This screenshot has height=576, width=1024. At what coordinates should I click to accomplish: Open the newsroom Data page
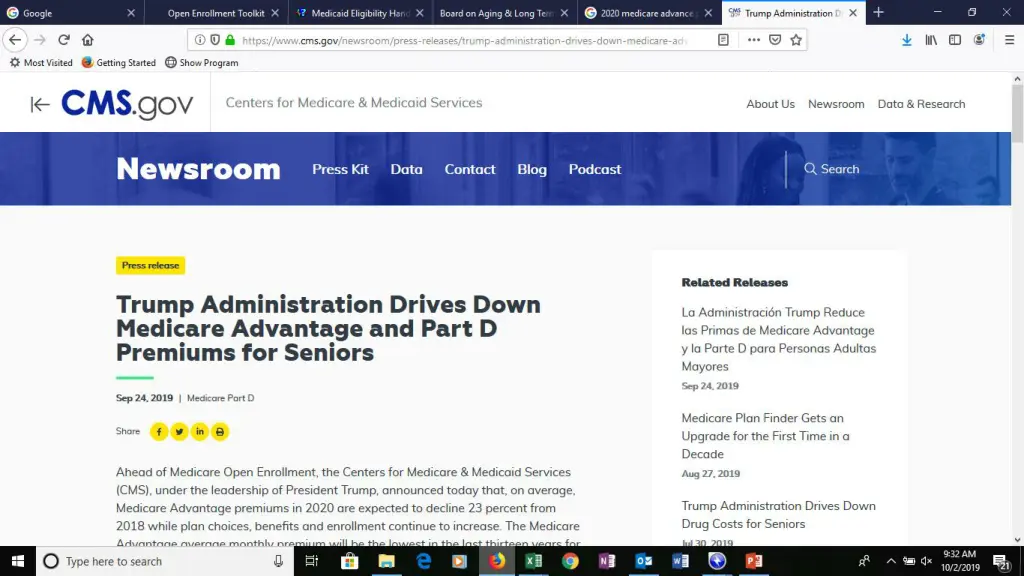pos(406,169)
